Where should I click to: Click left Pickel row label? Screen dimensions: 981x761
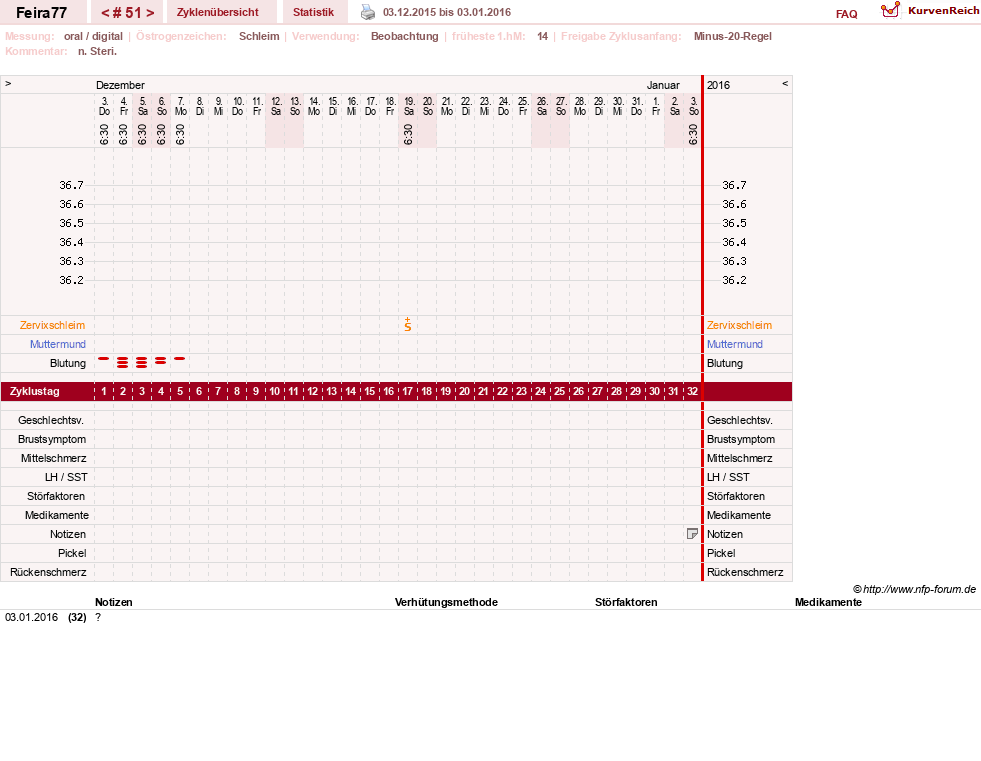coord(72,553)
